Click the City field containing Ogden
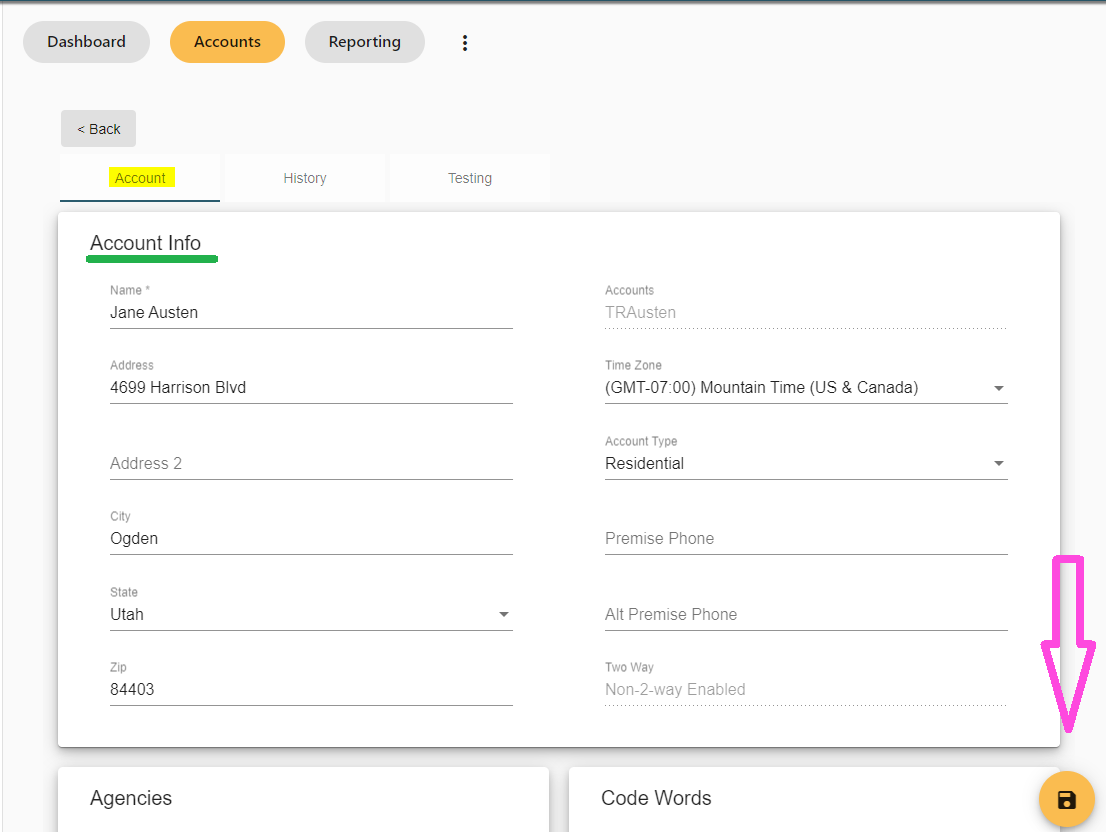The width and height of the screenshot is (1106, 832). [310, 539]
